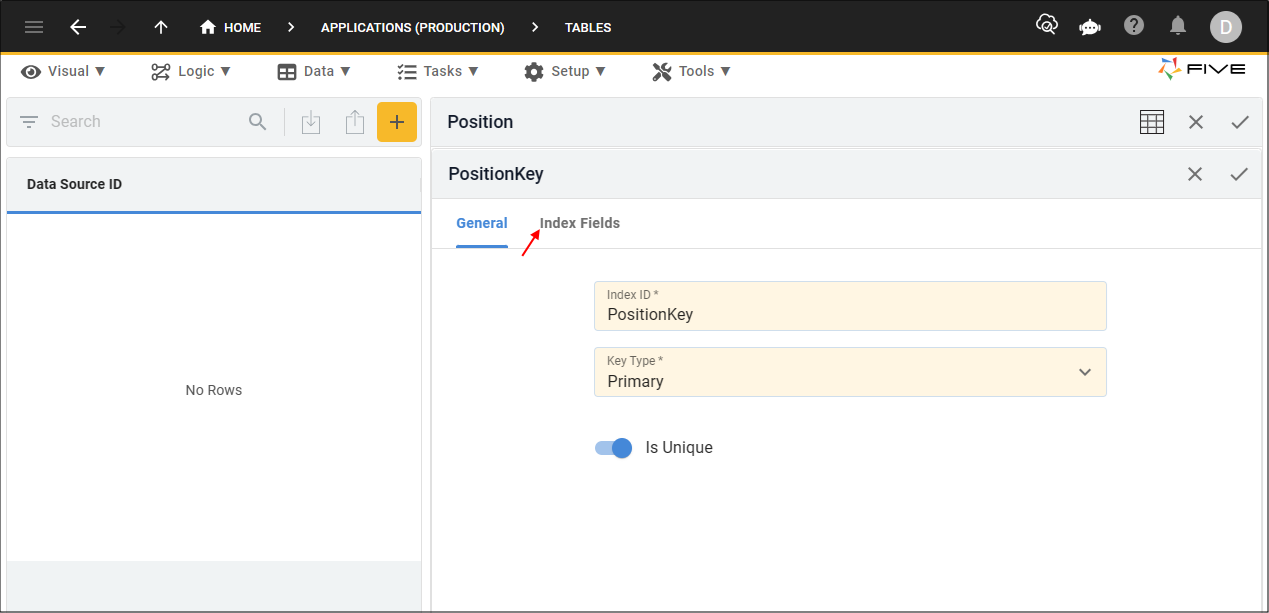
Task: Open the chatbot assistant icon
Action: (x=1090, y=27)
